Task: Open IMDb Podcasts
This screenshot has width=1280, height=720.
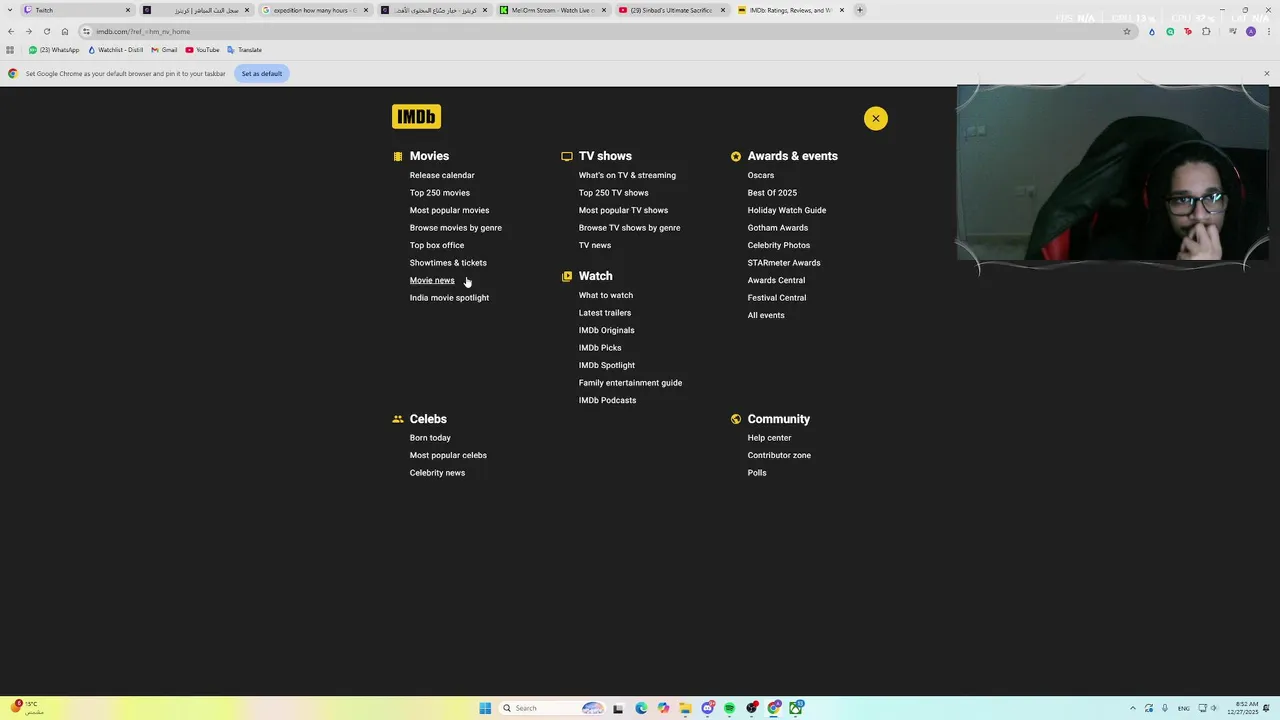Action: coord(607,400)
